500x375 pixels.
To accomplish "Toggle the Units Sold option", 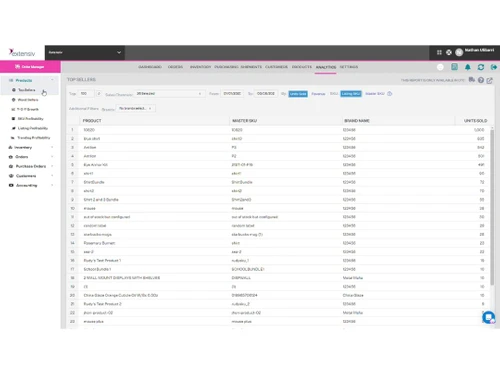I will tap(298, 94).
